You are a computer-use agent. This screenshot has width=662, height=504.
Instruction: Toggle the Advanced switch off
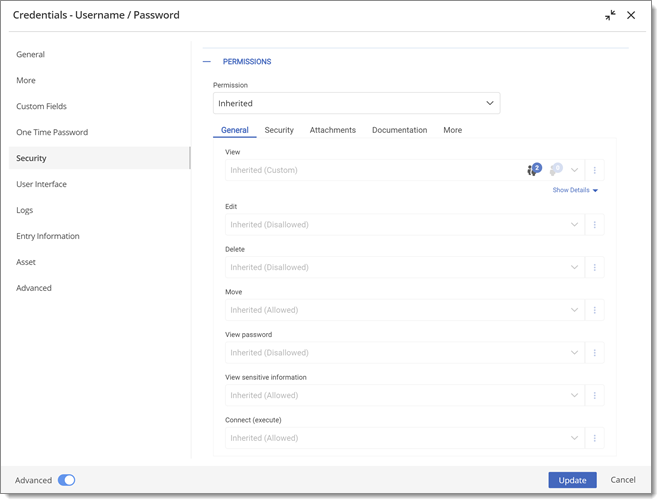(67, 480)
